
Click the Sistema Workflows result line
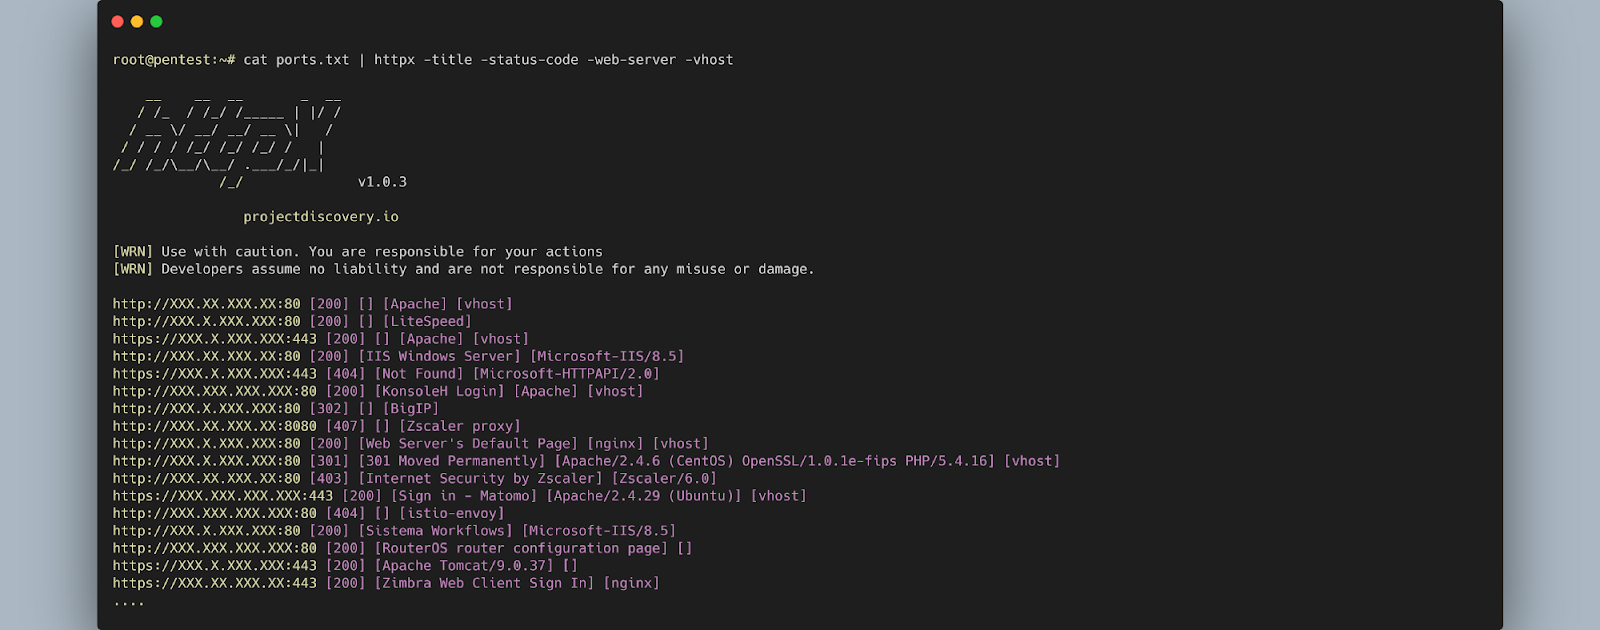(394, 531)
